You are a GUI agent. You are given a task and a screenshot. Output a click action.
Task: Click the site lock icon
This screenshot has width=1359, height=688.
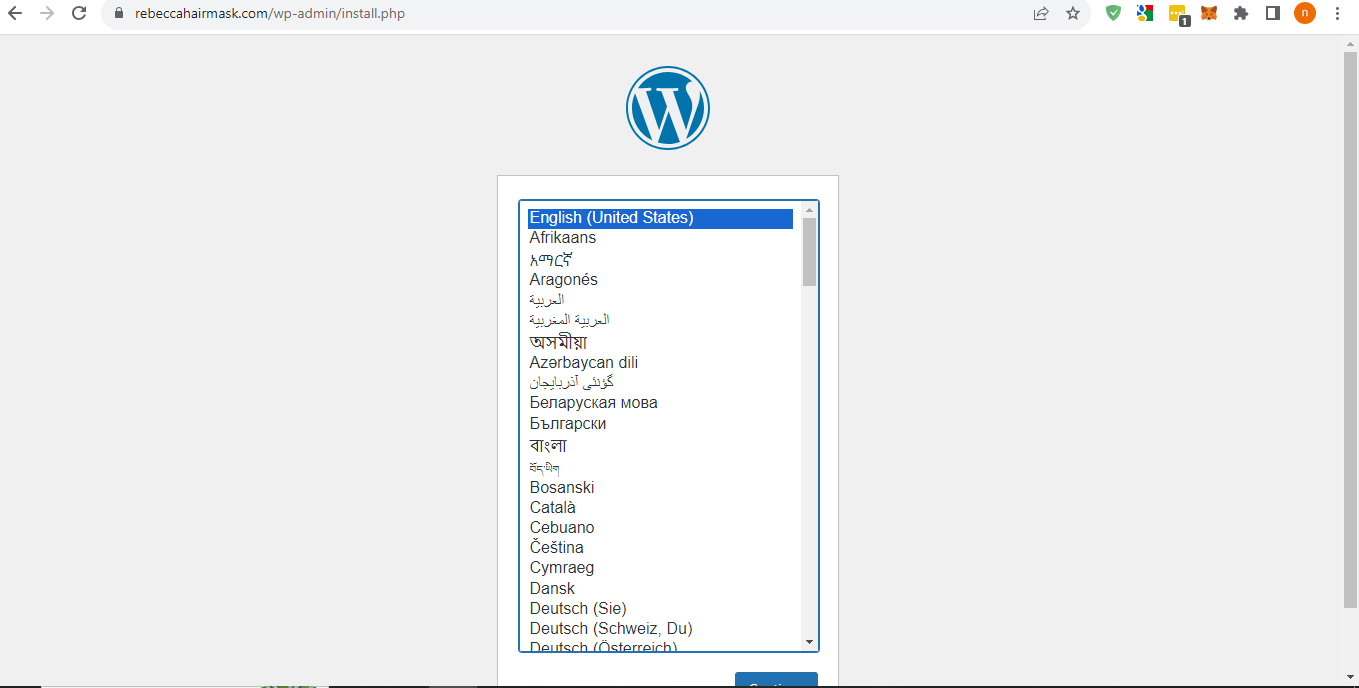[x=119, y=14]
